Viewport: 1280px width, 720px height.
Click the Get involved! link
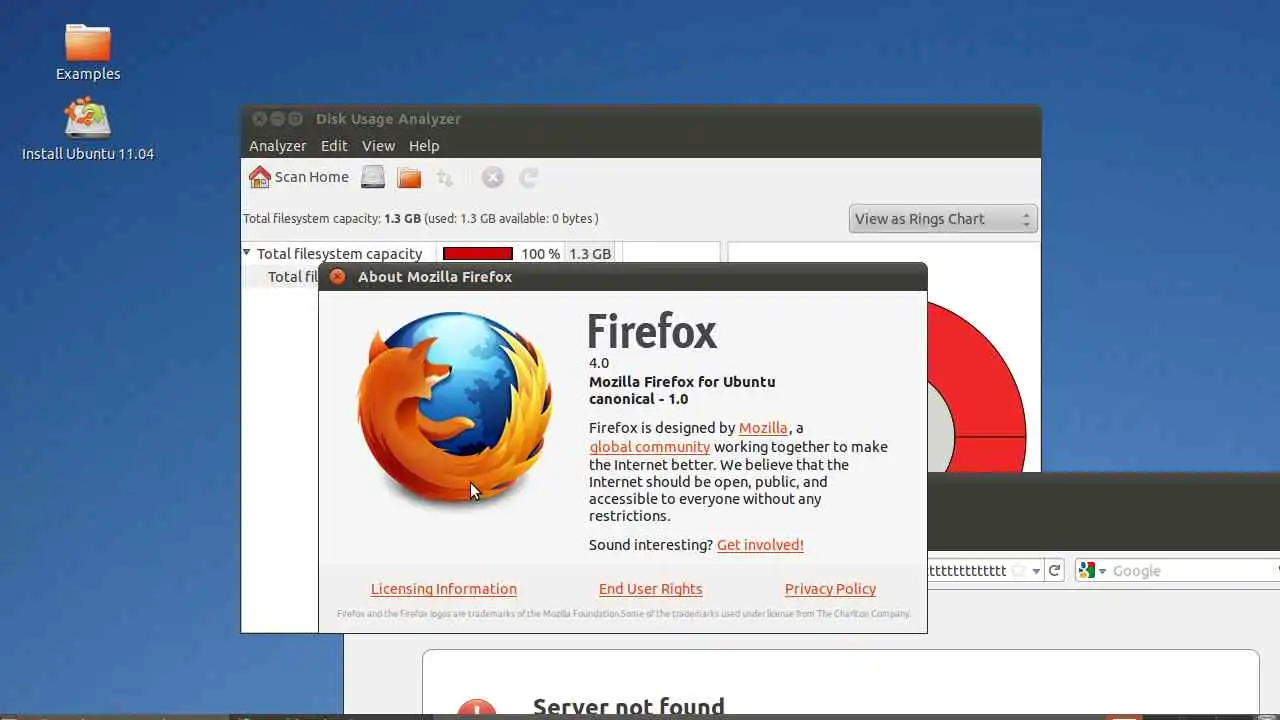[x=760, y=545]
